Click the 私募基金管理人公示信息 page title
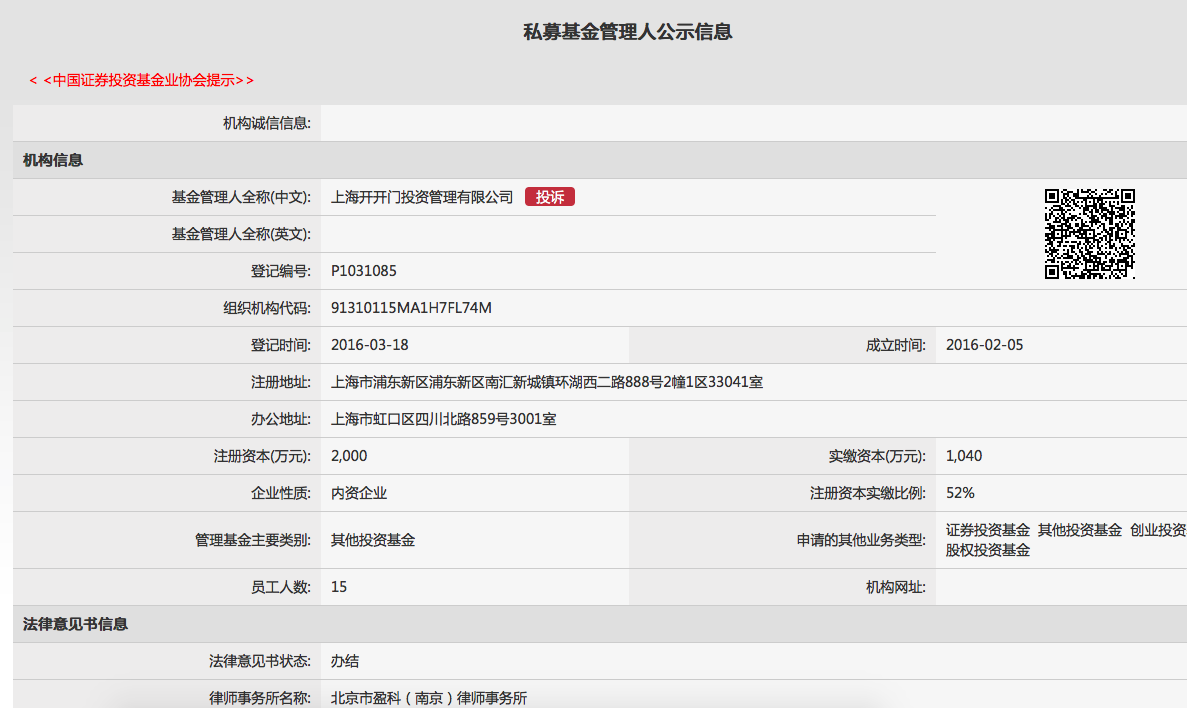This screenshot has width=1187, height=708. 628,32
